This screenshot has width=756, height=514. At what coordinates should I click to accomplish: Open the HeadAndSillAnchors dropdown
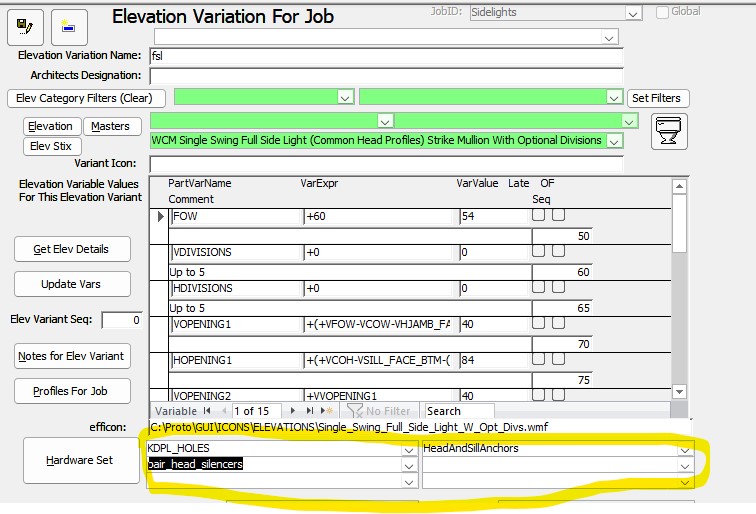[x=684, y=450]
